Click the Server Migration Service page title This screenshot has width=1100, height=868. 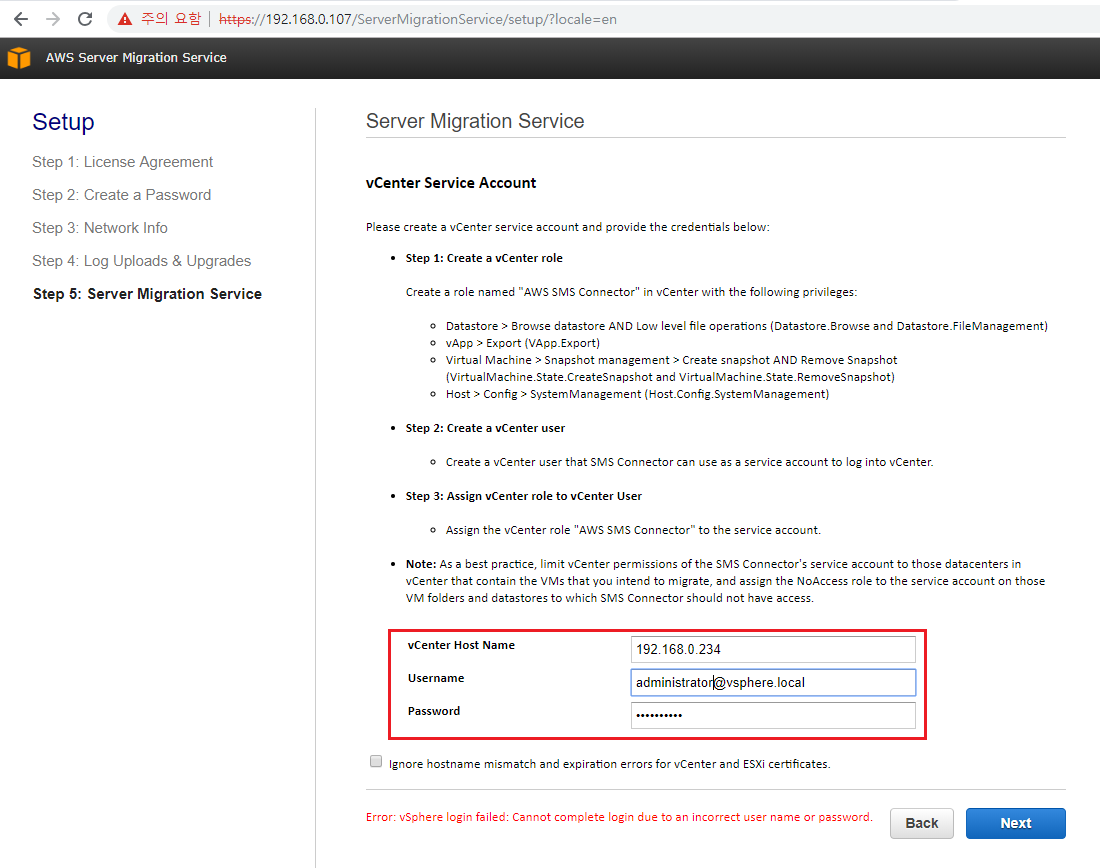pyautogui.click(x=475, y=121)
